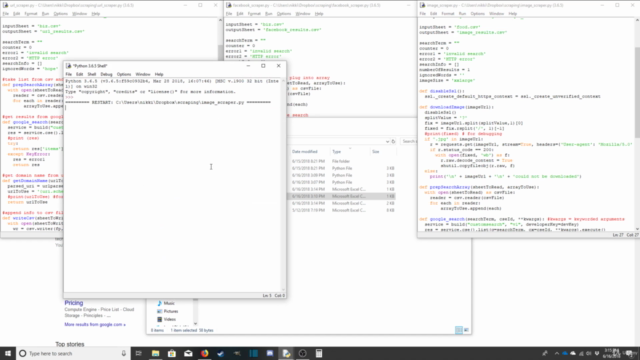Open Options menu in facebook_scraper.py window

tap(284, 14)
